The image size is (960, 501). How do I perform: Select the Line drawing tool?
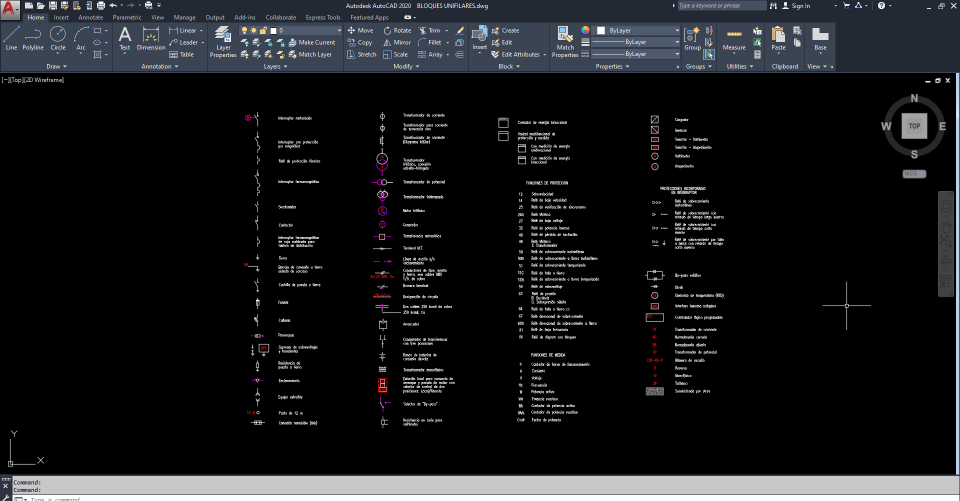click(11, 38)
